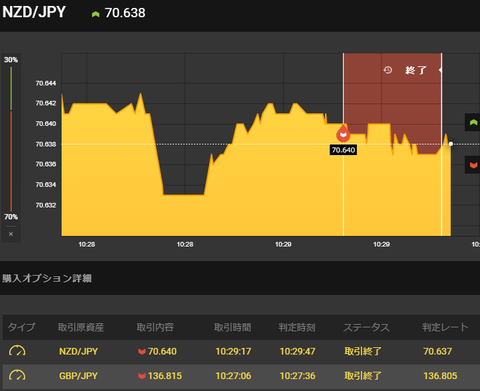The height and width of the screenshot is (391, 480).
Task: Click the red down arrow before 70.640 in table
Action: pyautogui.click(x=142, y=351)
